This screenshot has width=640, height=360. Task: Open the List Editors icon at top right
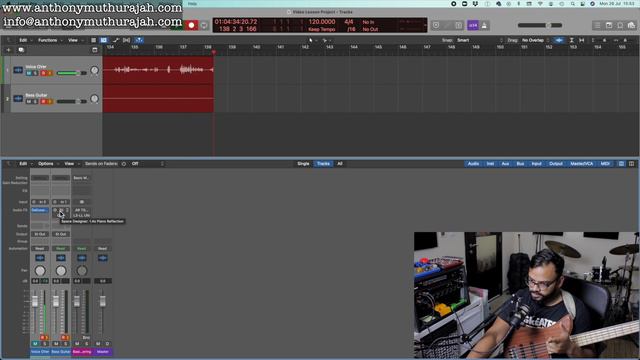tap(597, 25)
